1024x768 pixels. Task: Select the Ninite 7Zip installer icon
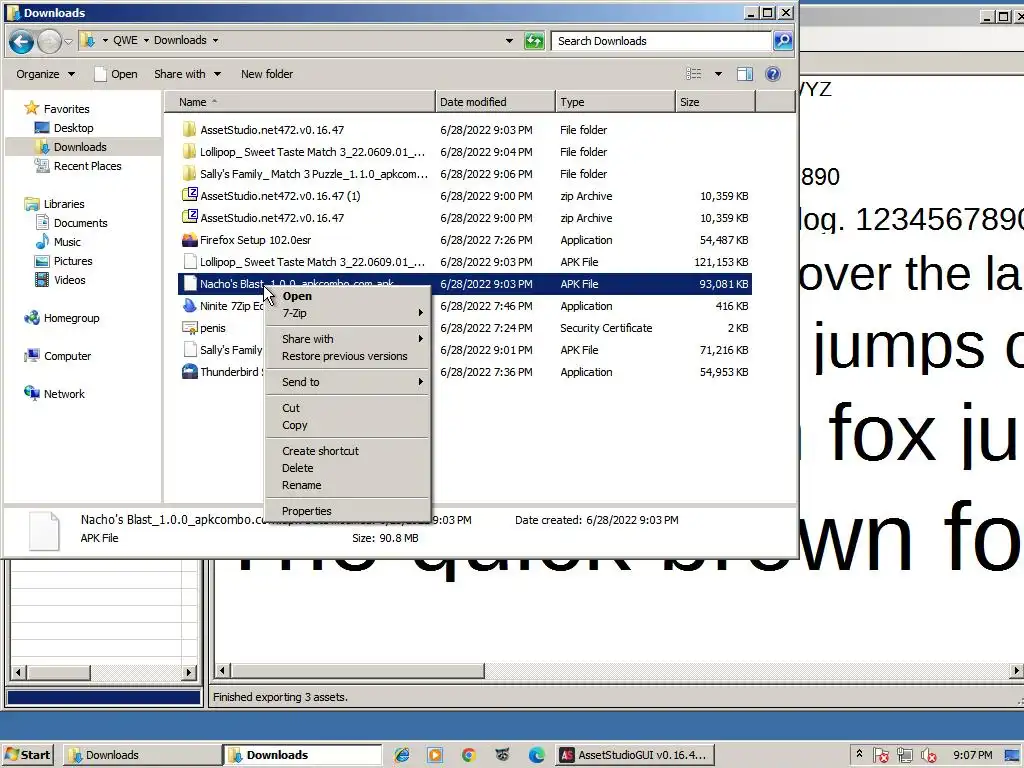tap(189, 306)
